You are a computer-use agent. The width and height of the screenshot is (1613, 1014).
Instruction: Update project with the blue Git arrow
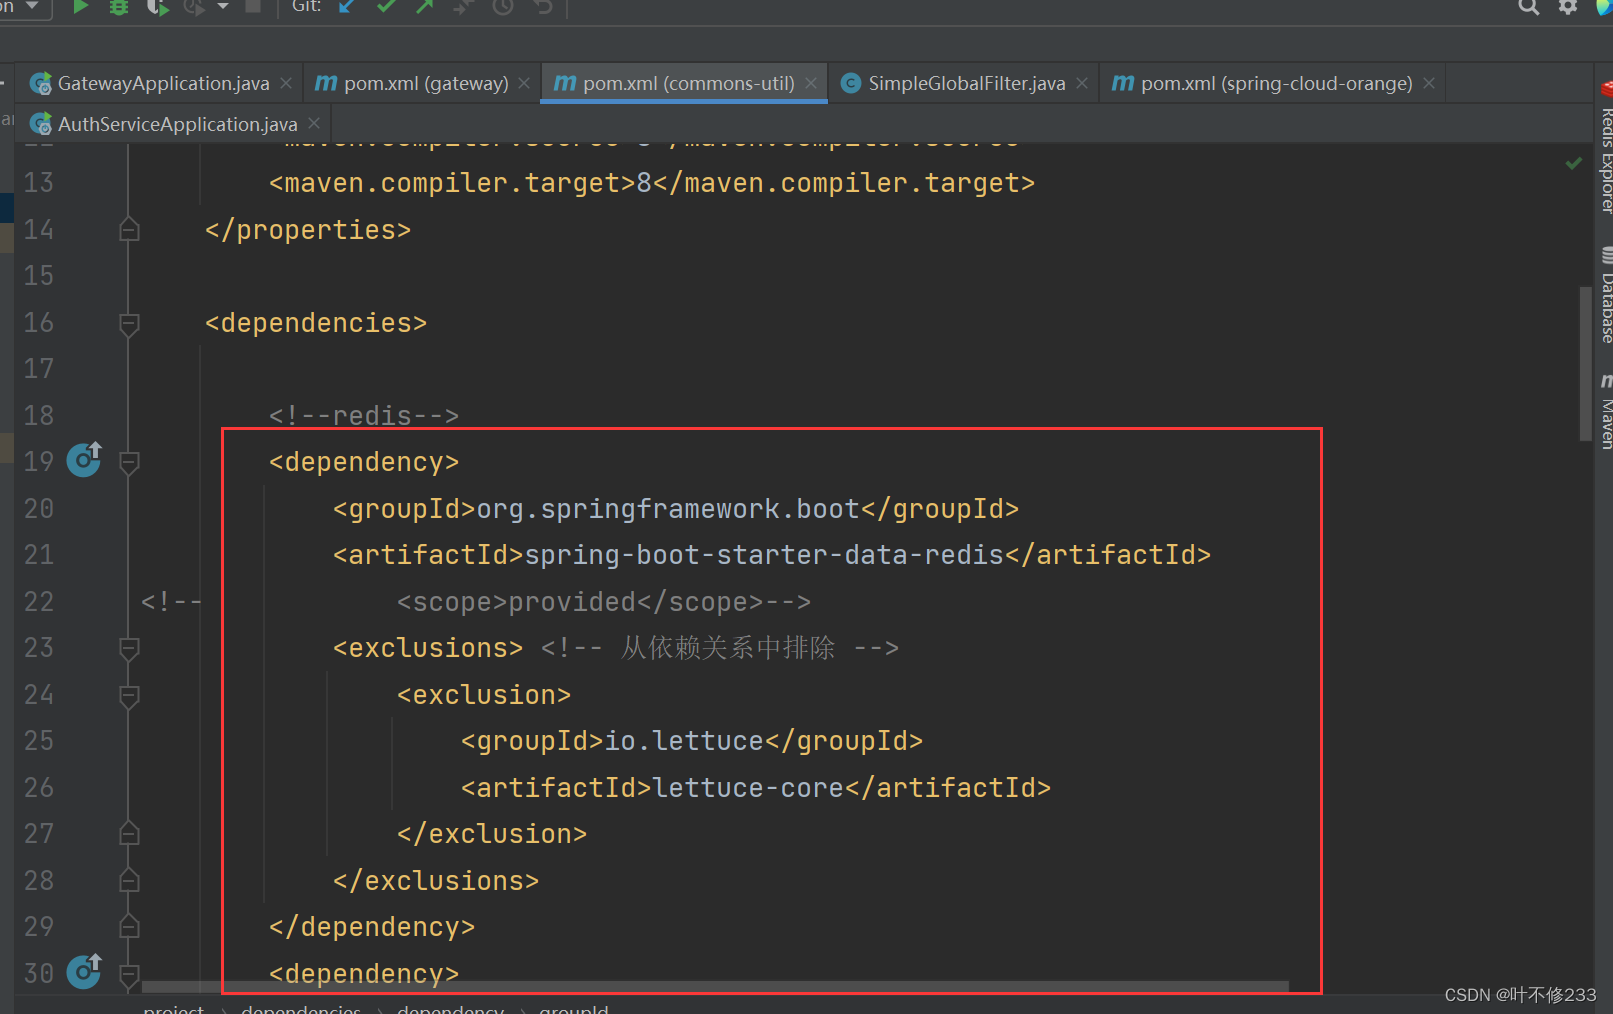(x=347, y=7)
